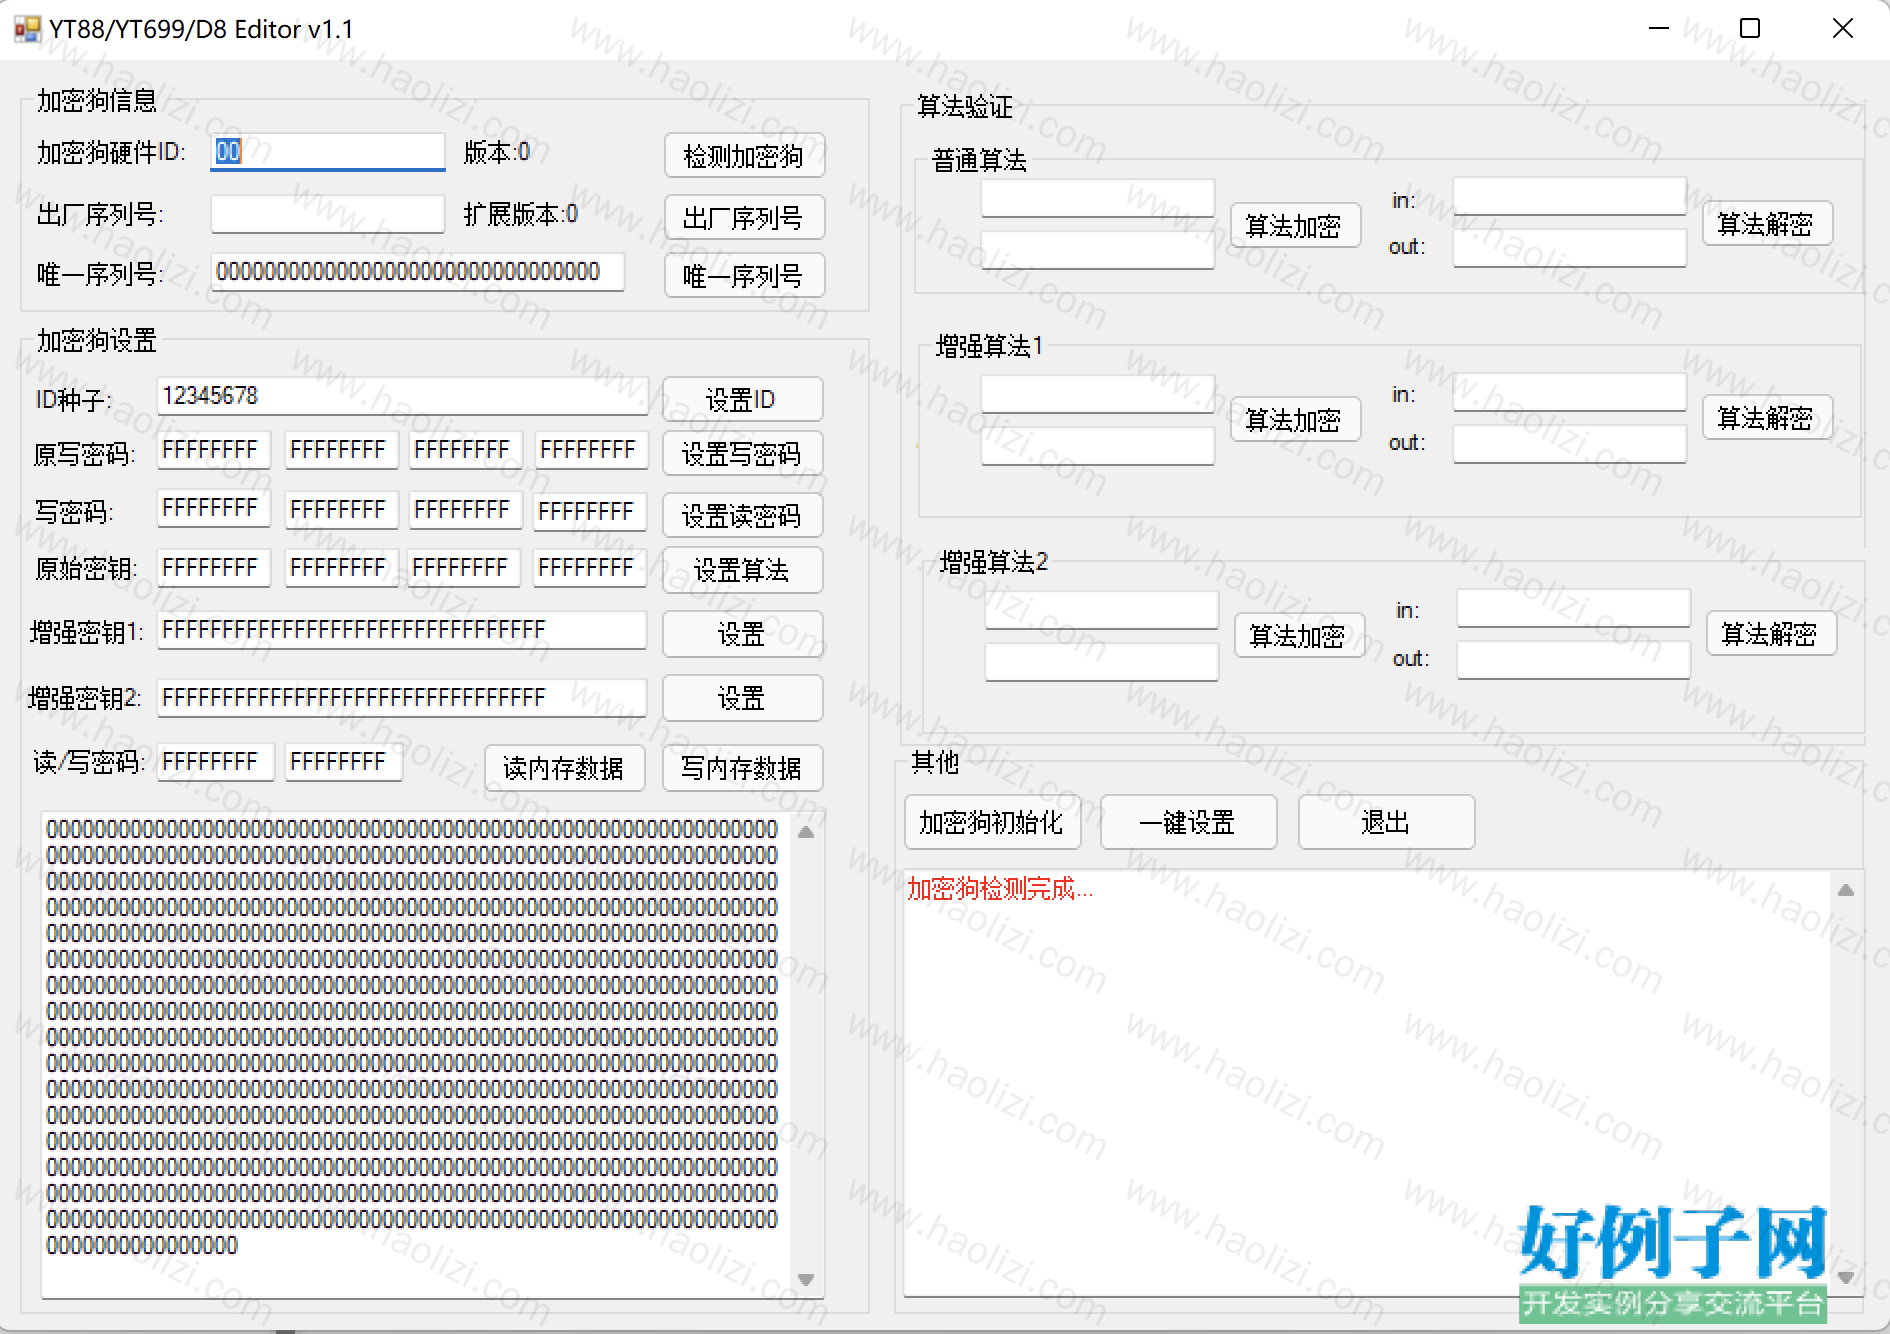1890x1334 pixels.
Task: Click scroll-up arrow of log output area
Action: 1846,890
